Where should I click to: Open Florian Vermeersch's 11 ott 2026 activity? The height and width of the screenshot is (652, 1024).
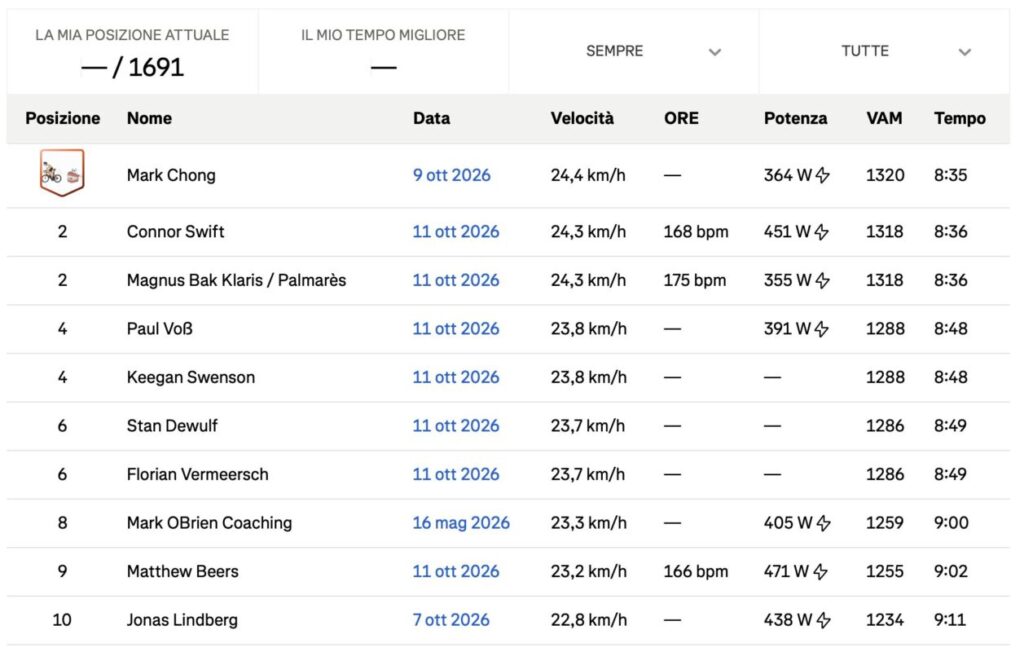[x=456, y=474]
